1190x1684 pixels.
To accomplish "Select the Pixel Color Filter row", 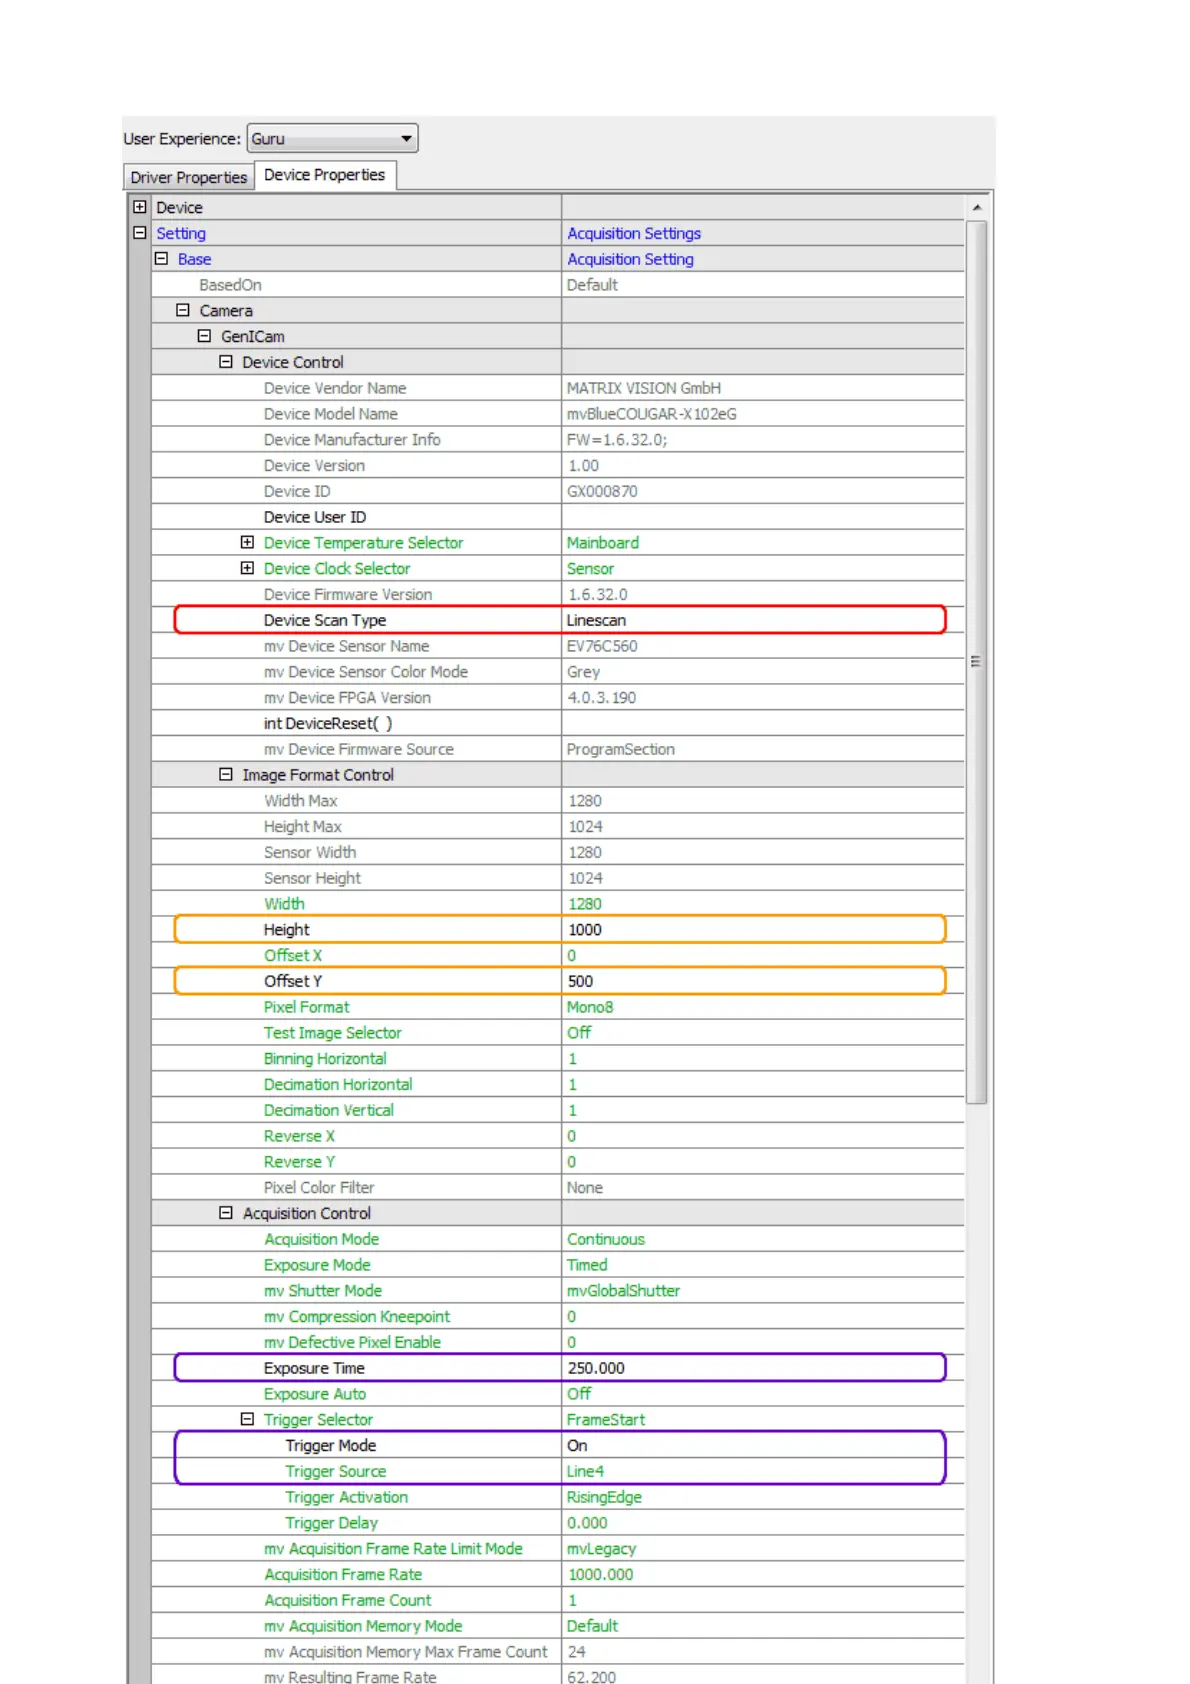I will click(x=557, y=1187).
